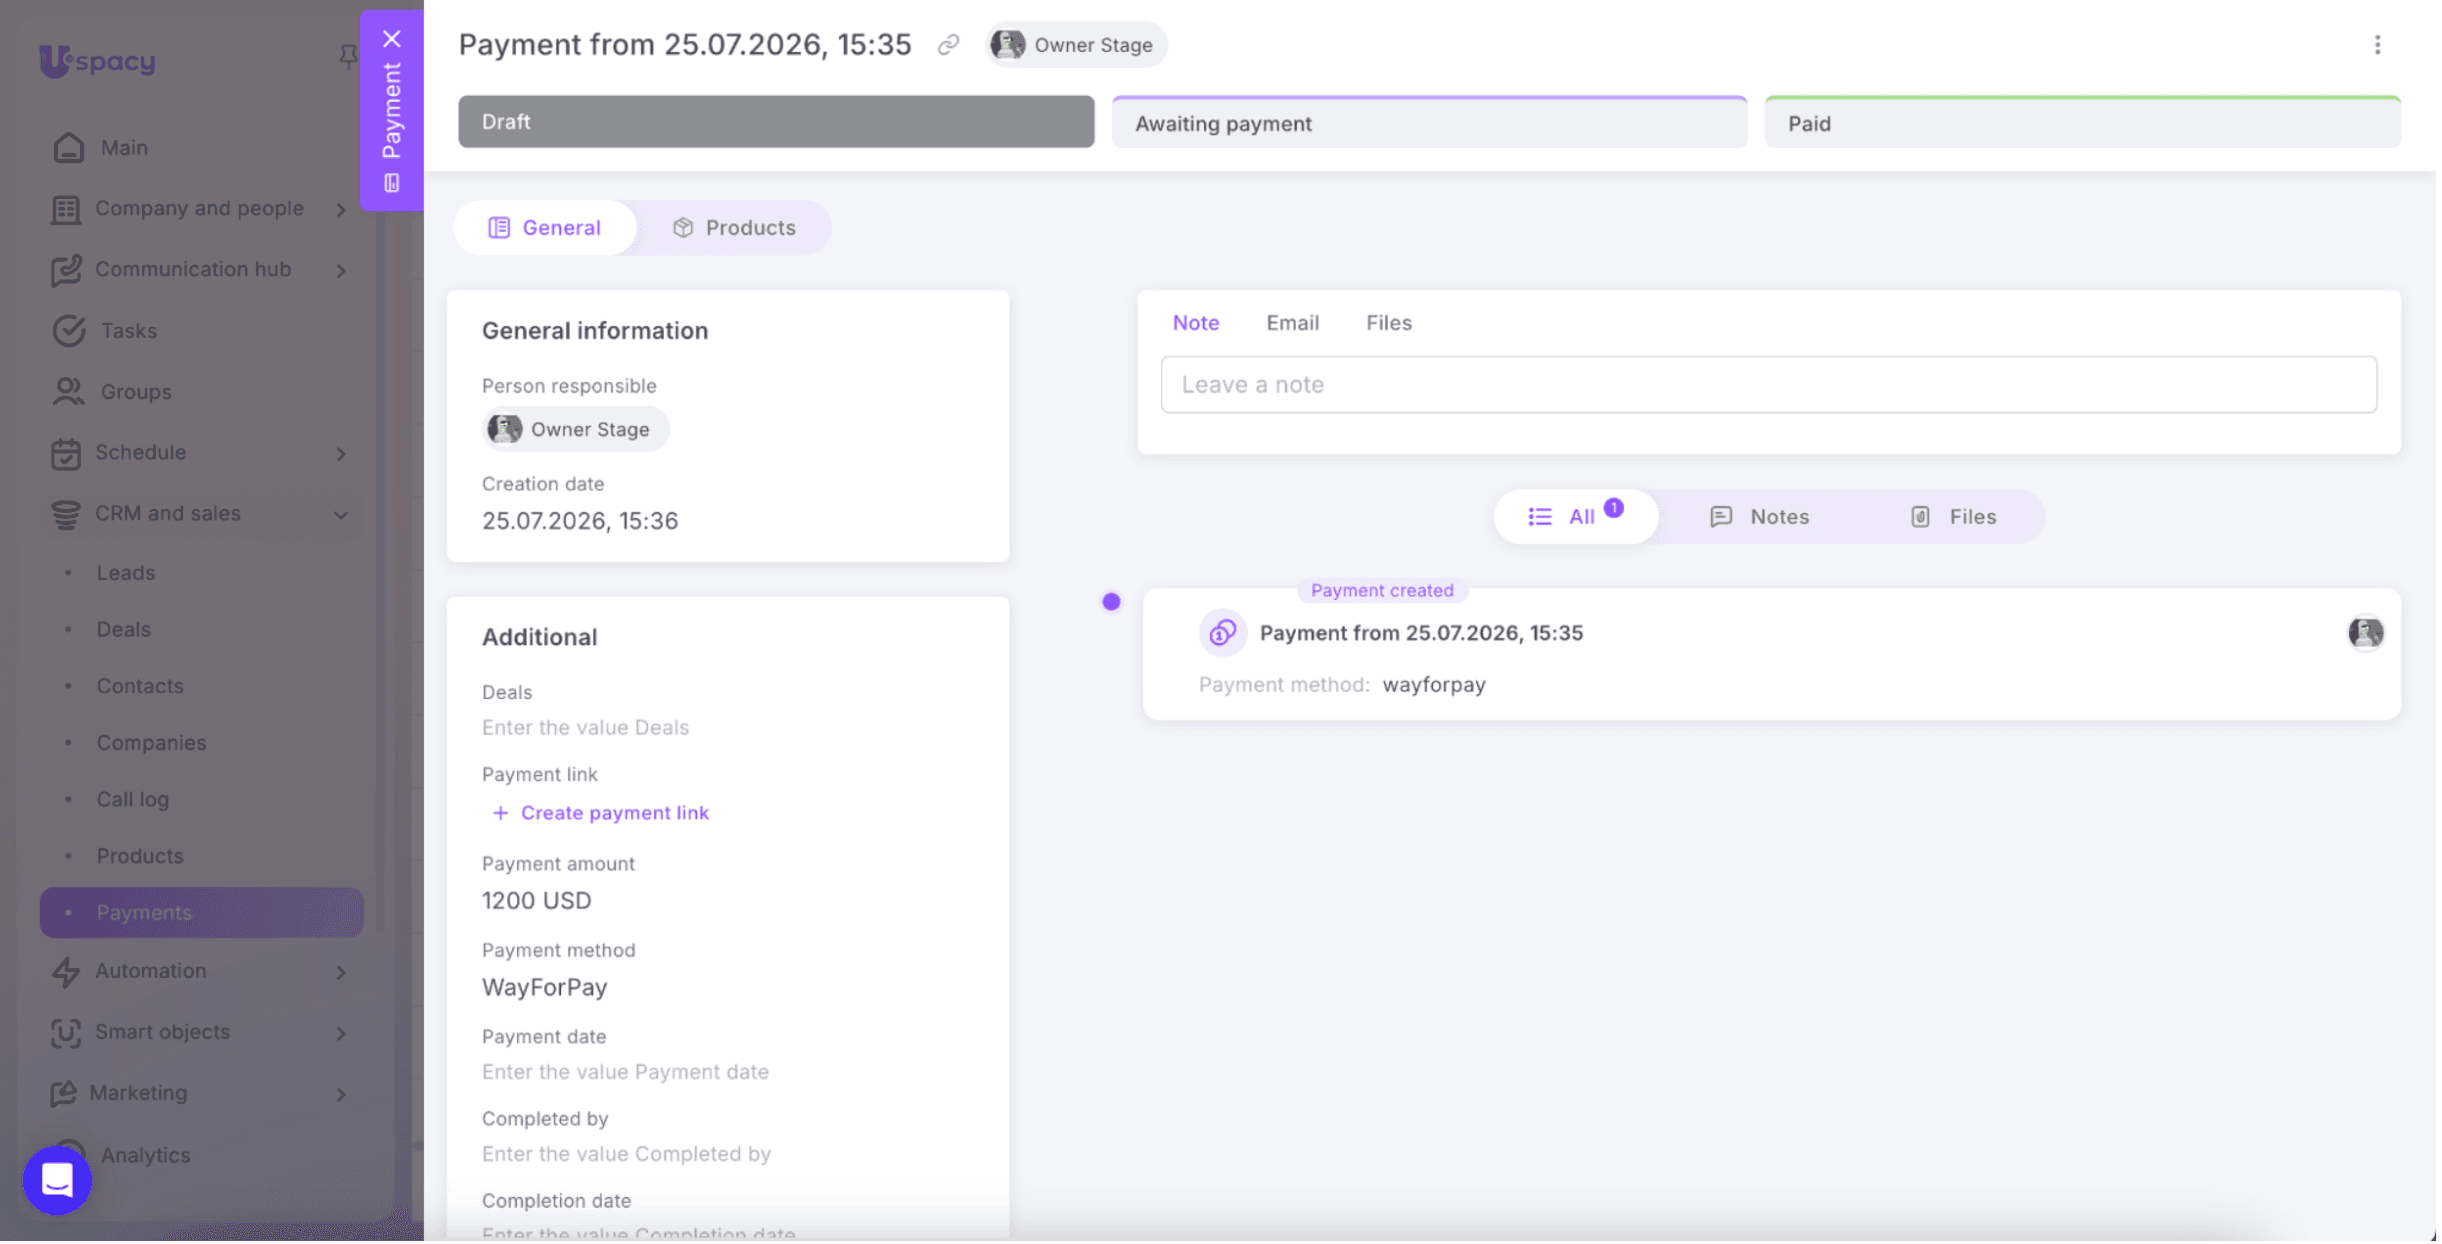Click the Automation lightning icon
2442x1244 pixels.
(x=66, y=972)
